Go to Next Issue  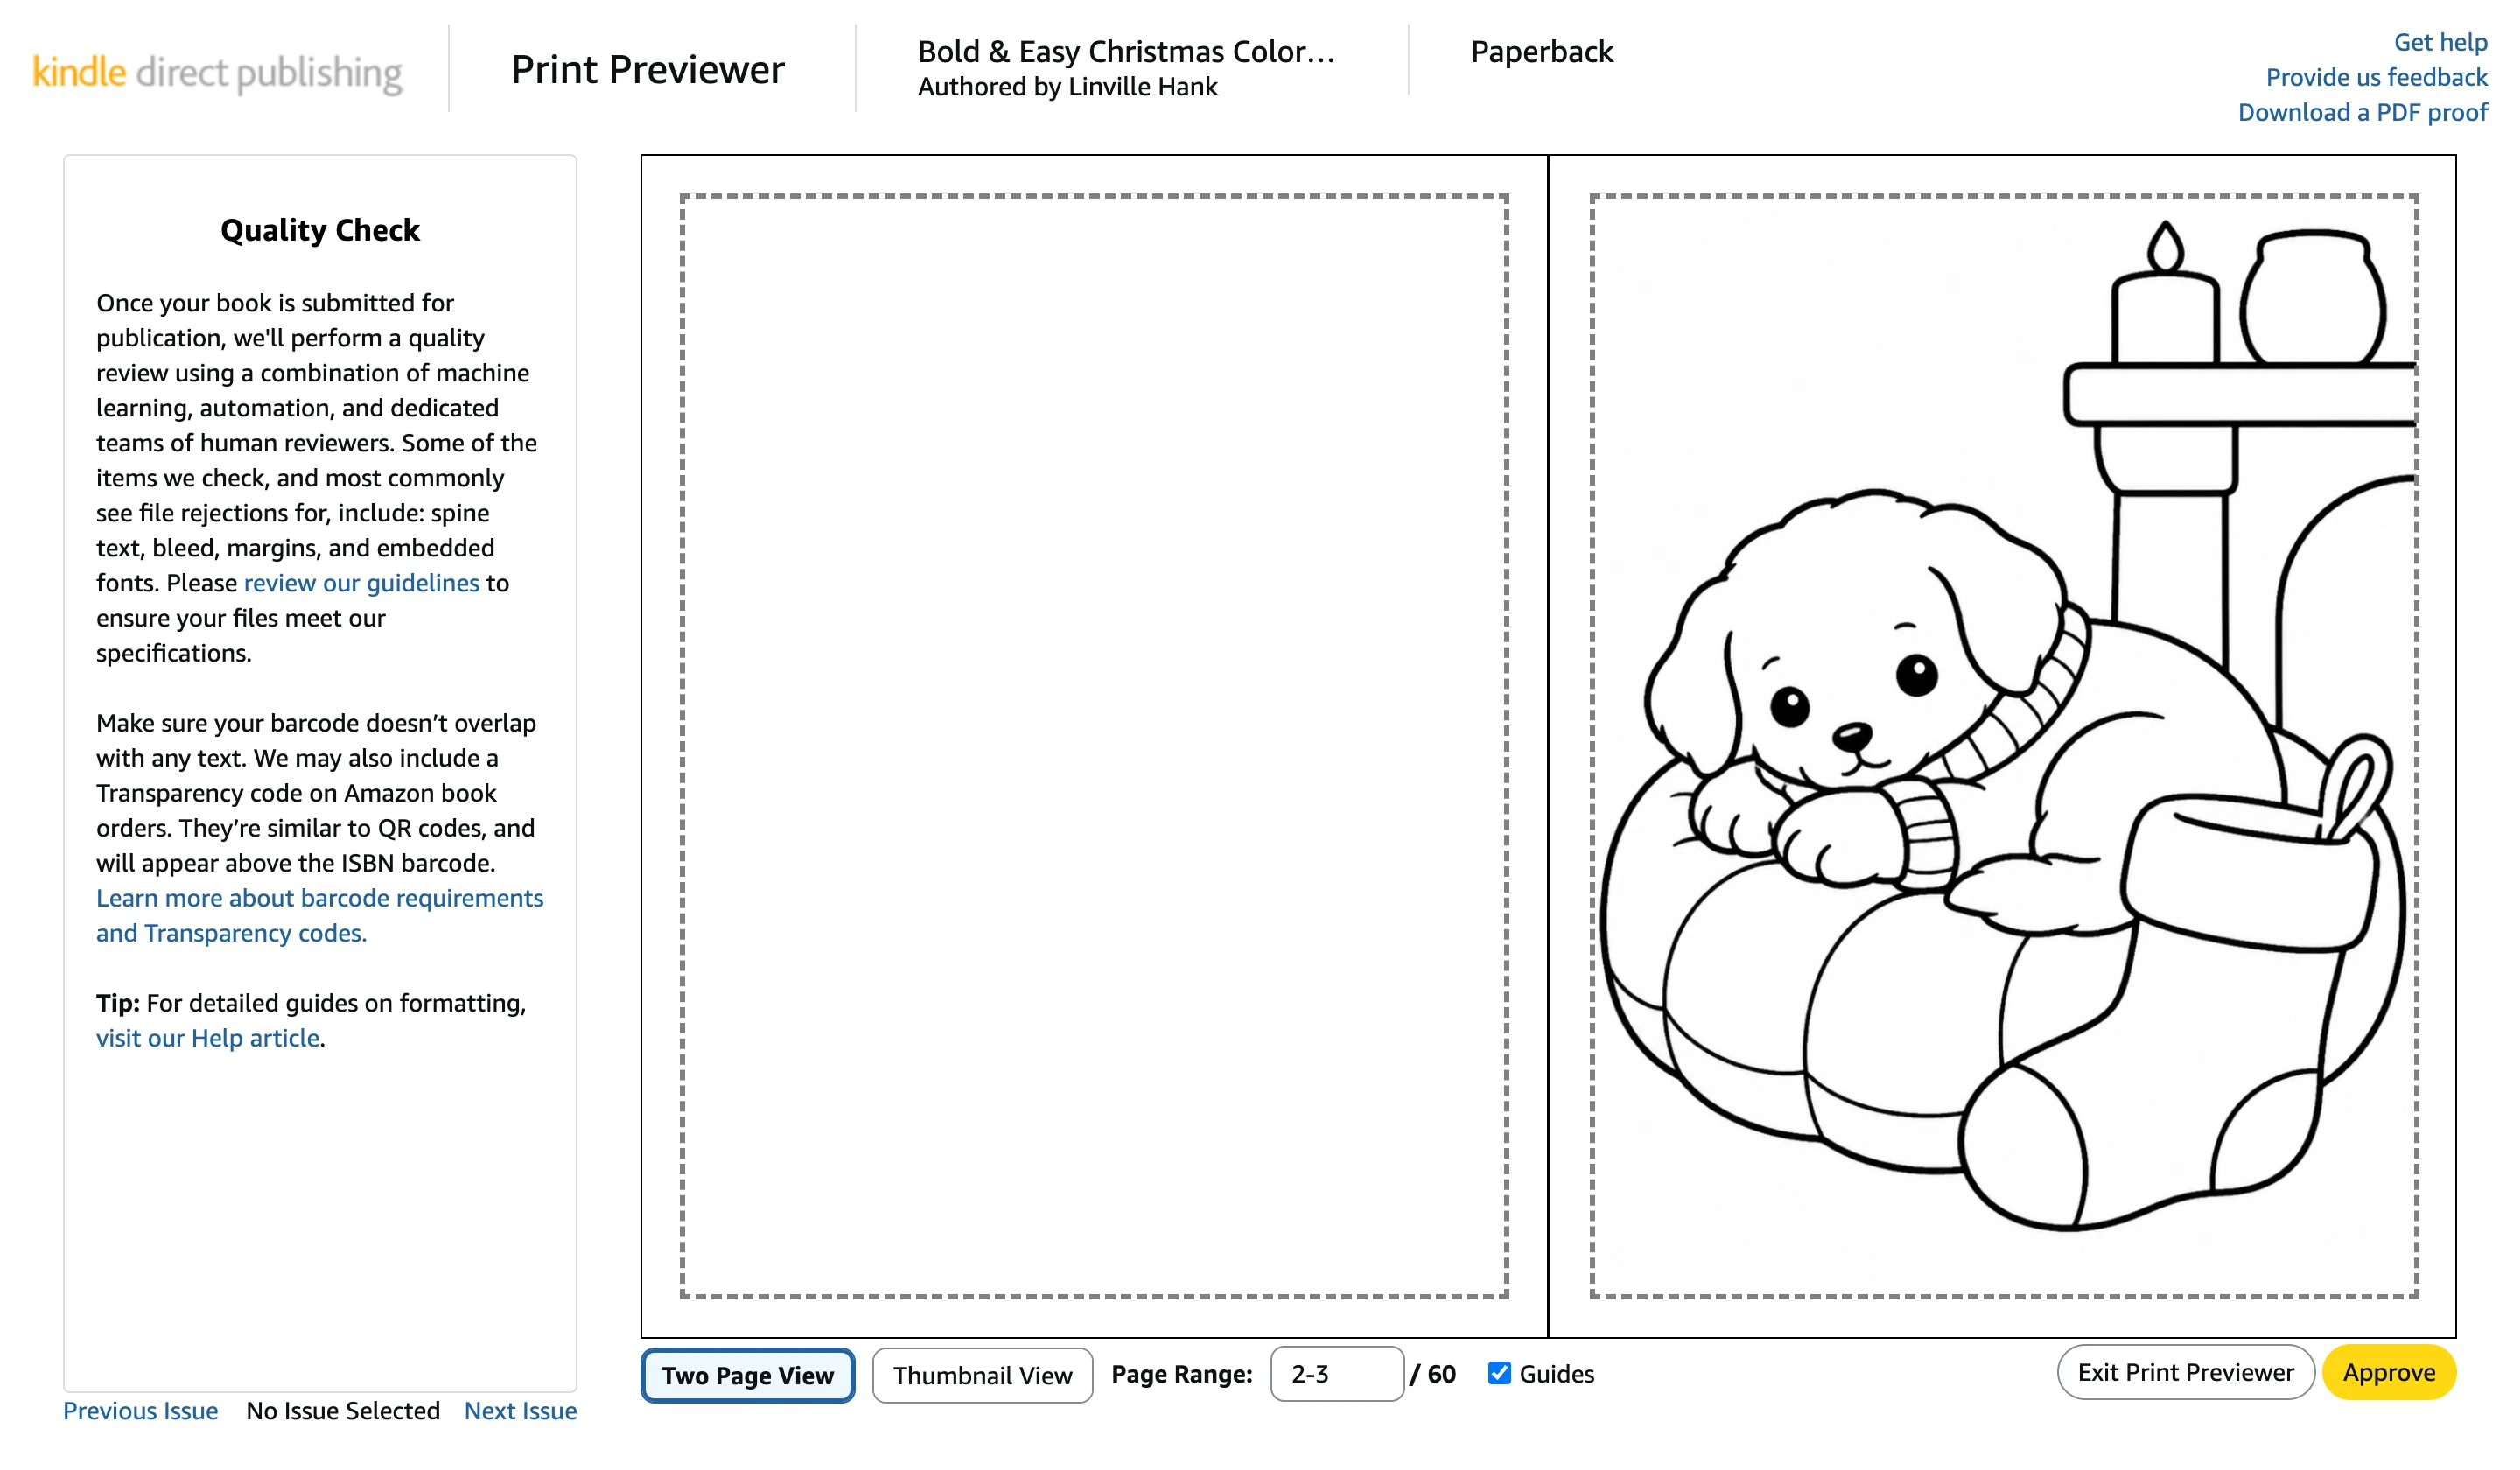pos(520,1411)
